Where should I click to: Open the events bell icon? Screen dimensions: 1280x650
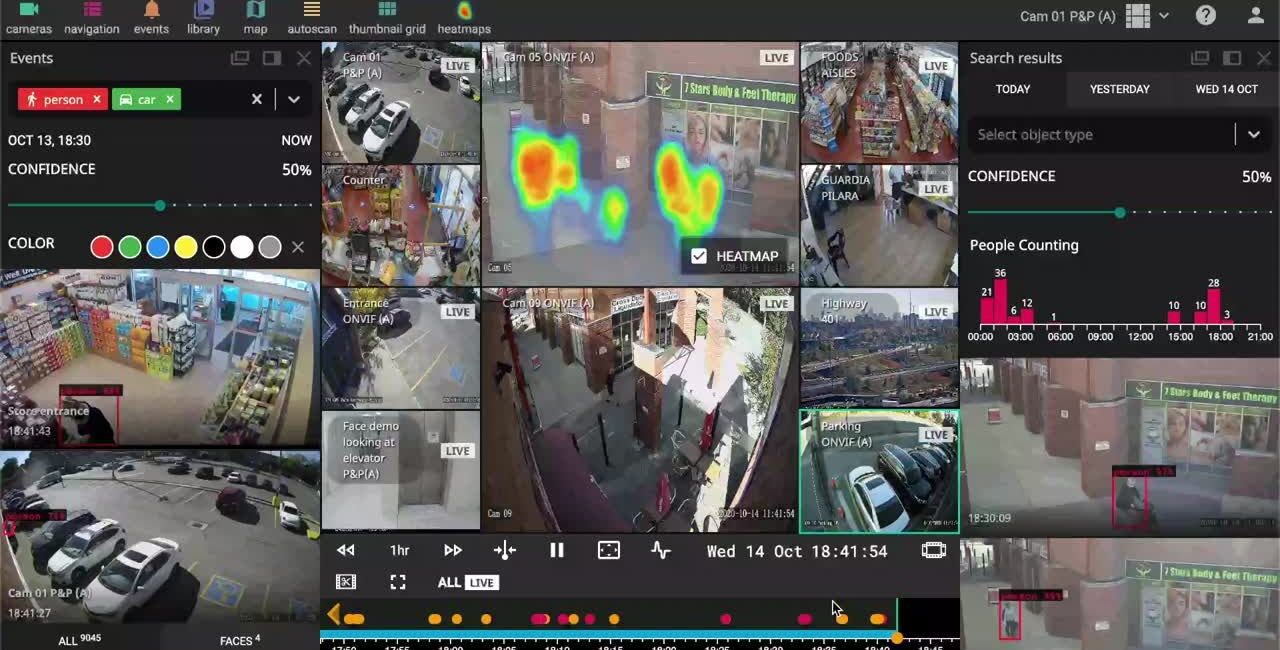click(151, 17)
